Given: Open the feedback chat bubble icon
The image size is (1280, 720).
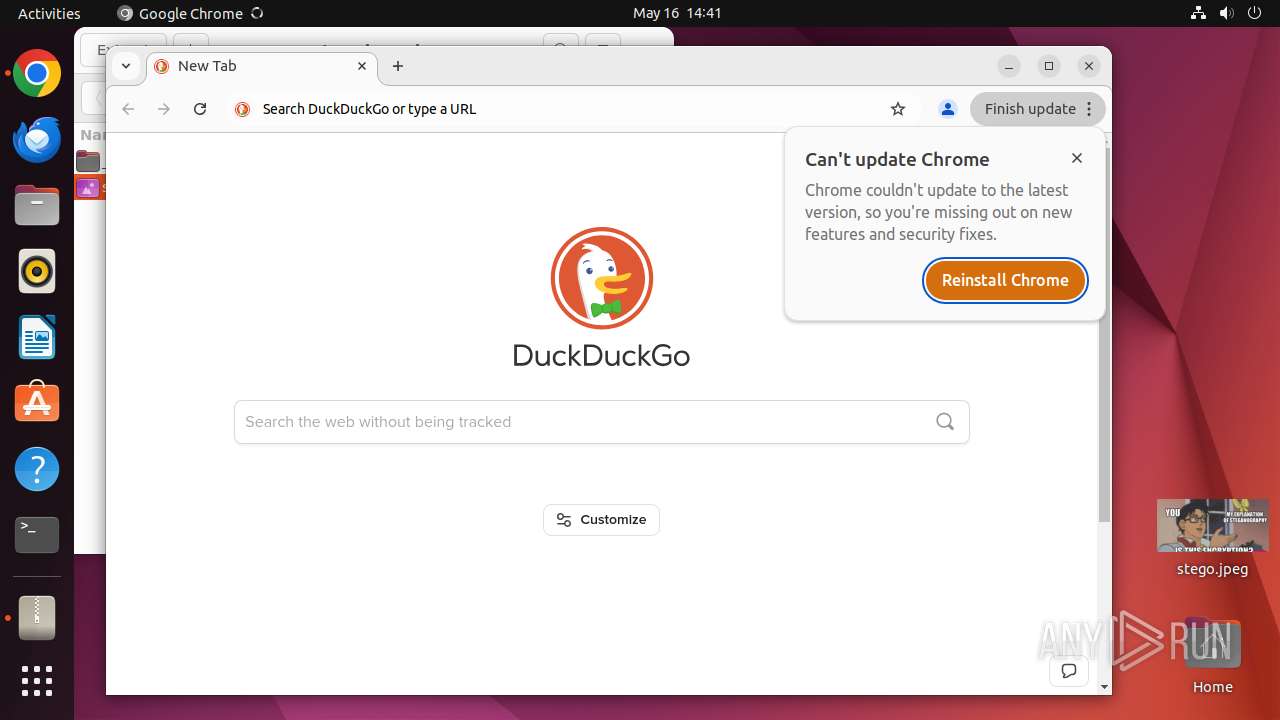Looking at the screenshot, I should (x=1069, y=671).
